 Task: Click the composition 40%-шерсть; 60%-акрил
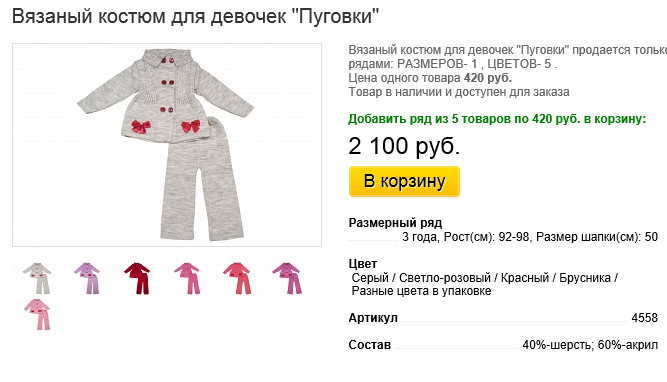pos(590,345)
